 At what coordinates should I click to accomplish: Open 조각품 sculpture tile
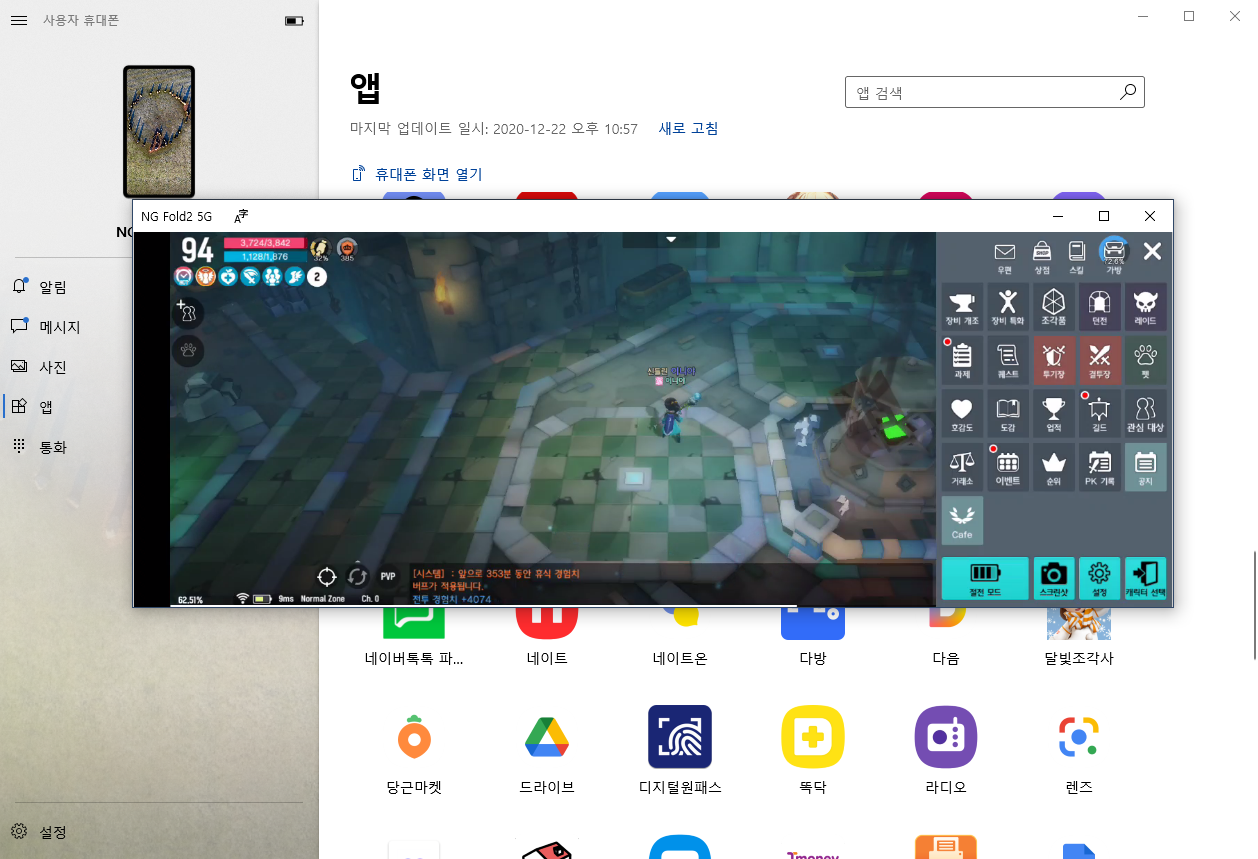pos(1054,307)
